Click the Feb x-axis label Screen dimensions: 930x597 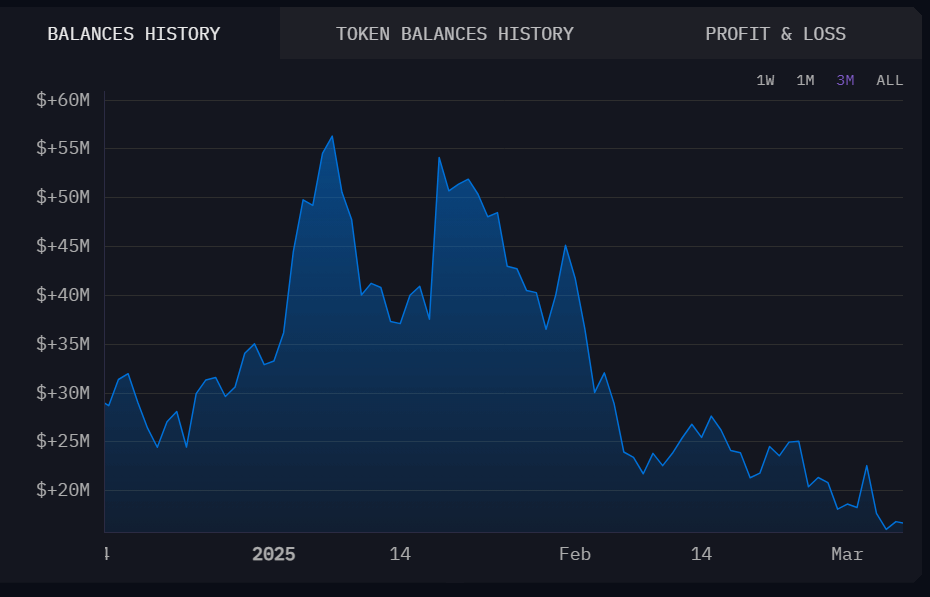[575, 554]
